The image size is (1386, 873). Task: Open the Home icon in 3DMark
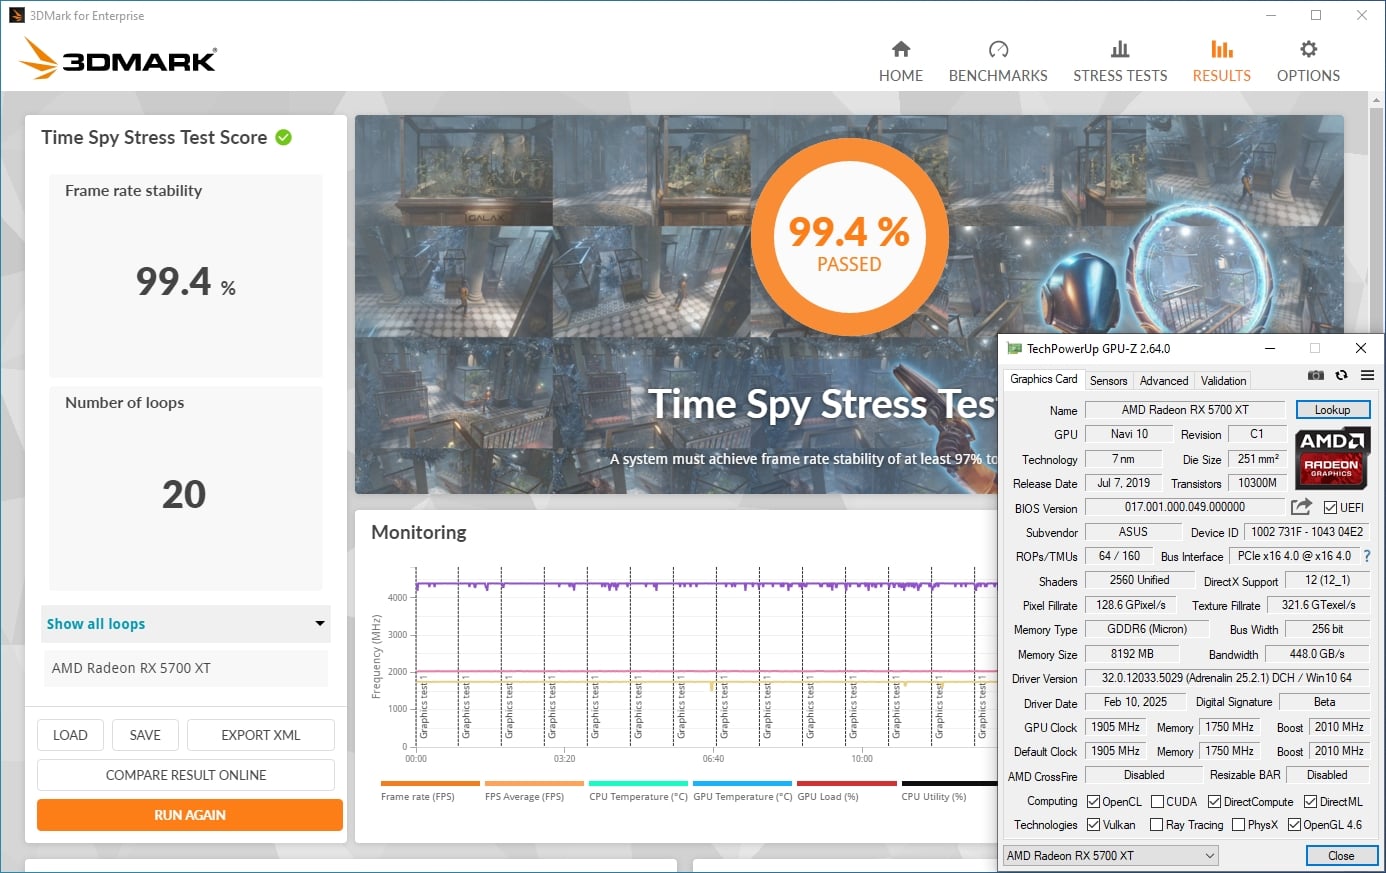tap(901, 49)
